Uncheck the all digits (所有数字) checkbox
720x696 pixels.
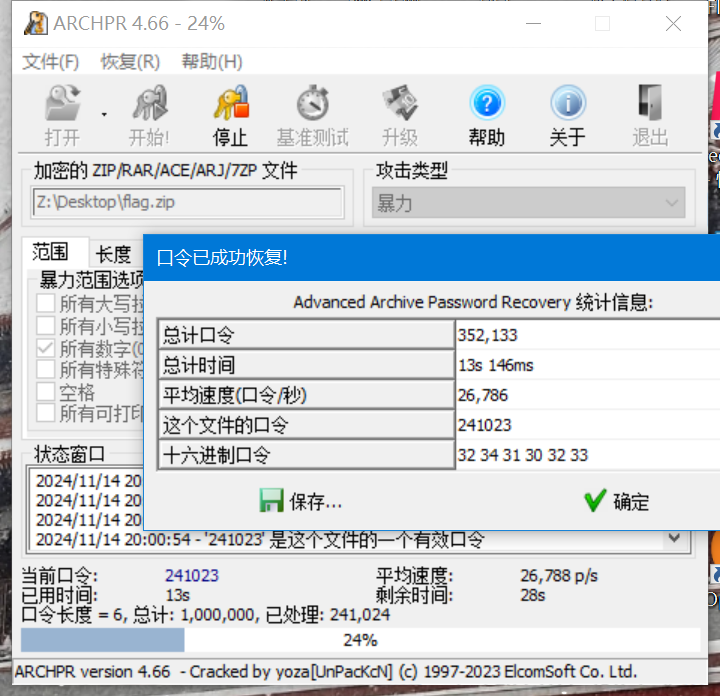click(x=45, y=348)
